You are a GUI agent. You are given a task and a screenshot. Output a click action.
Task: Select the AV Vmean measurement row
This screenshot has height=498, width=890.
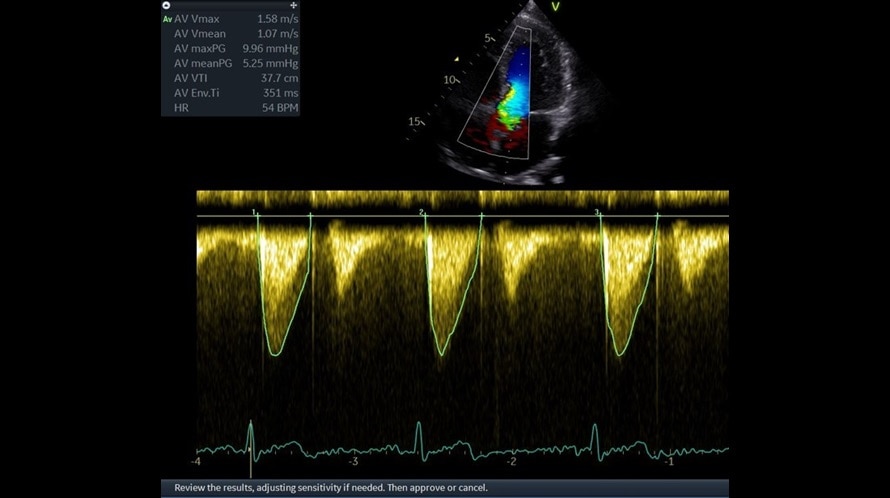click(x=235, y=34)
